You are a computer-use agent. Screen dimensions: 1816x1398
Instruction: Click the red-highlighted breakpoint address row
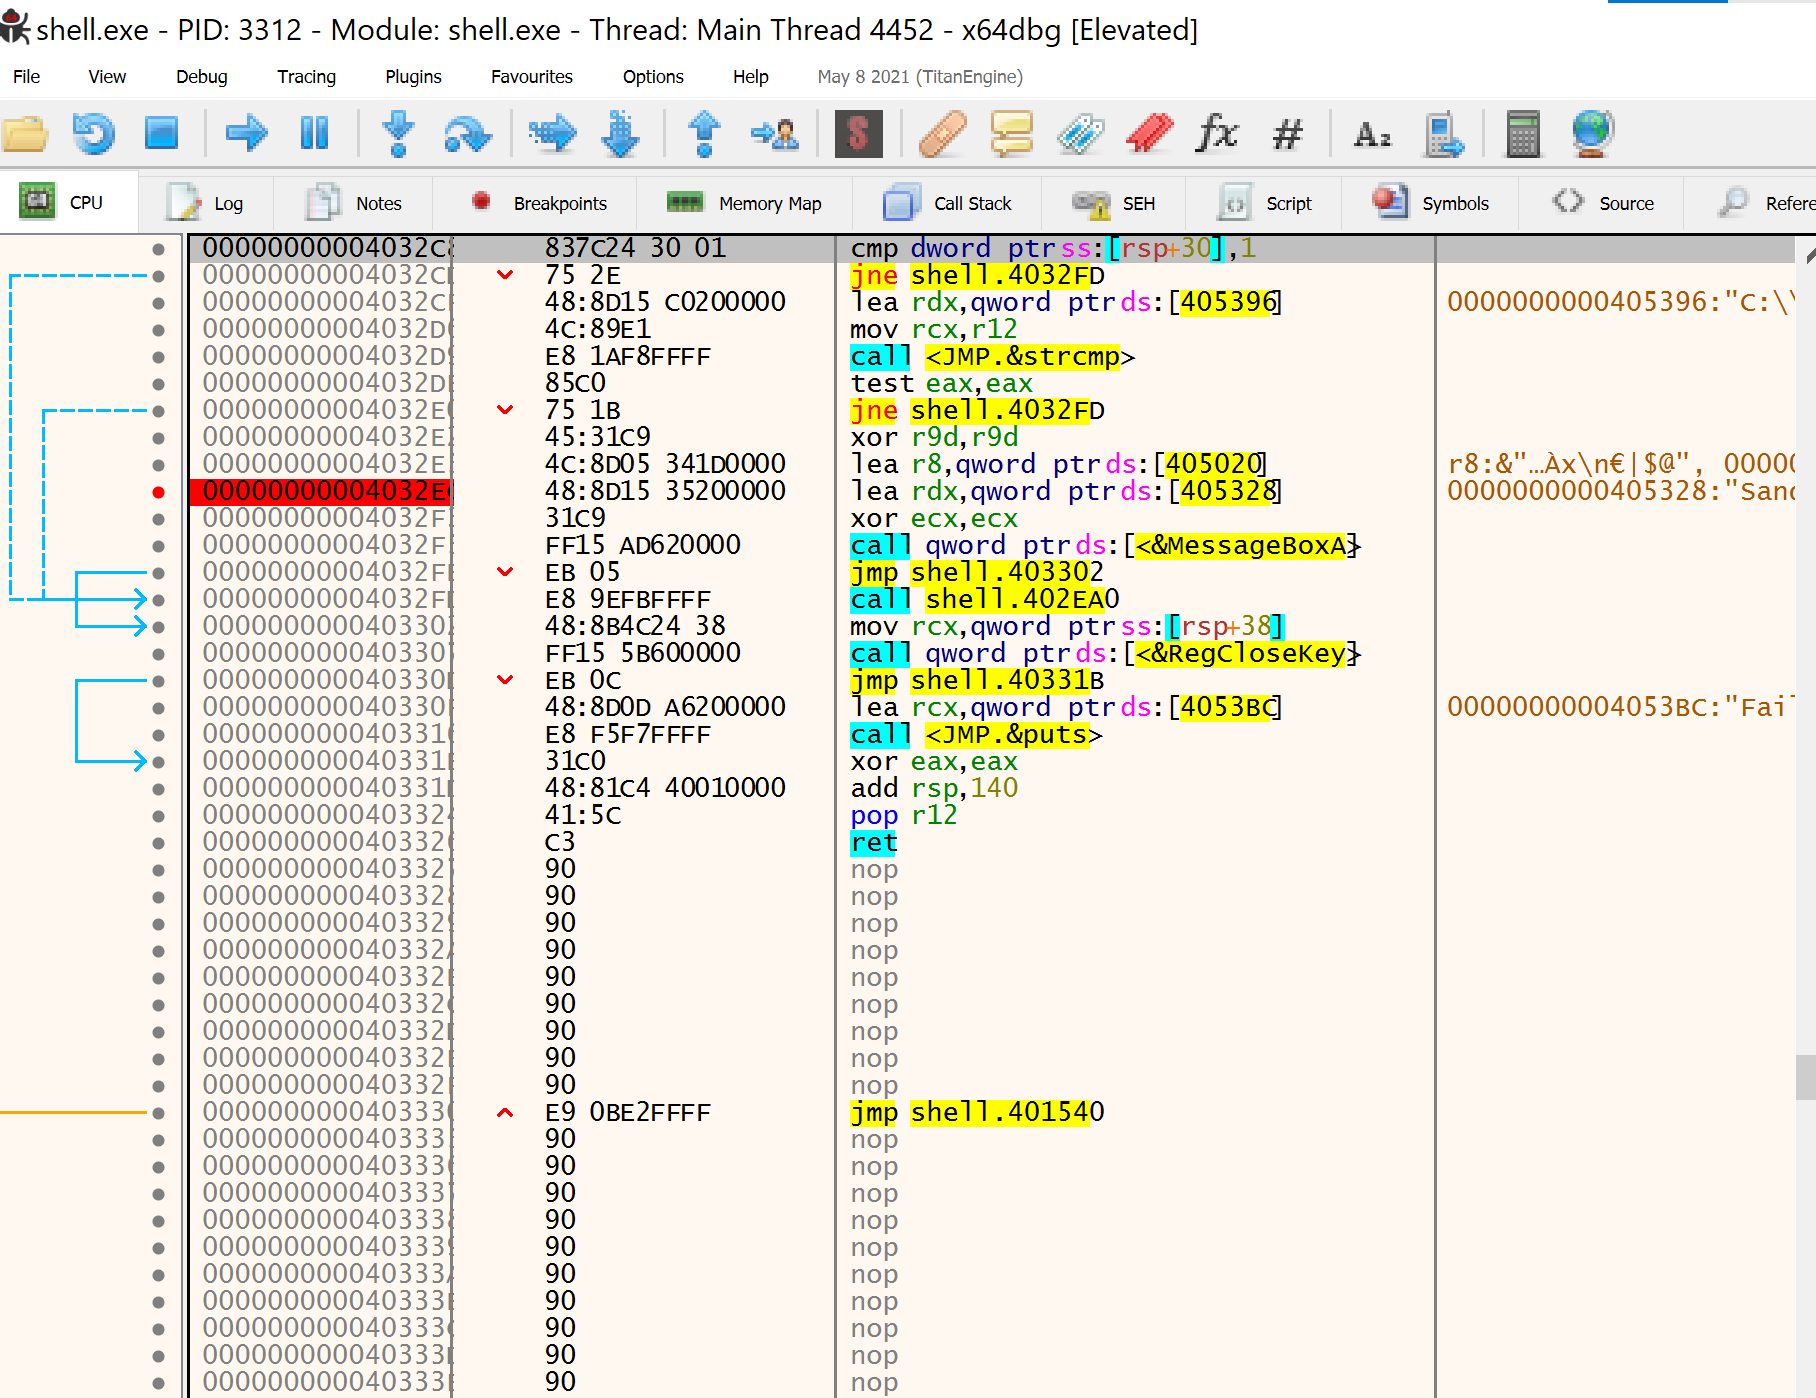point(321,492)
